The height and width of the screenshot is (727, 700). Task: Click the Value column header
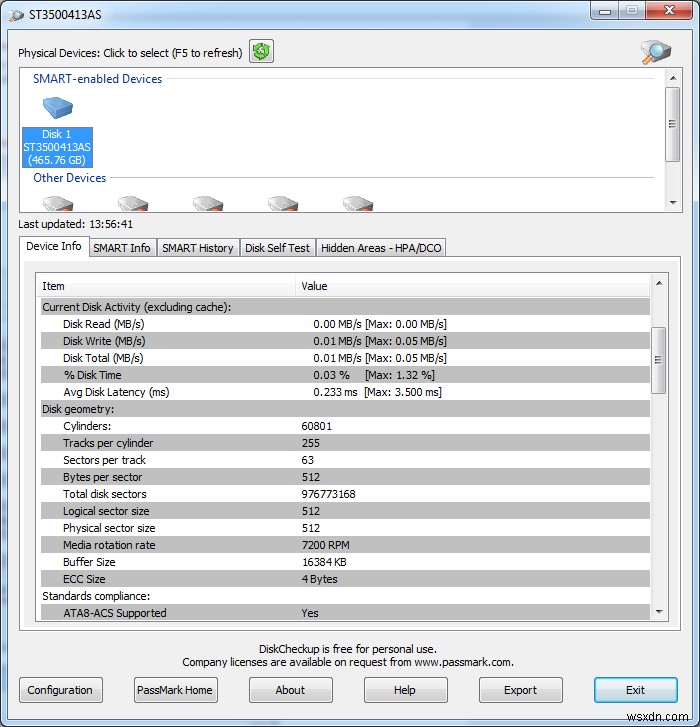[x=472, y=286]
